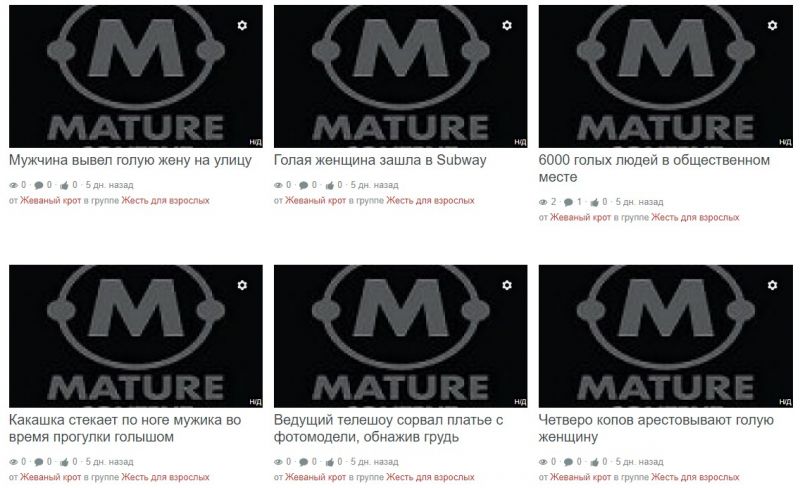Open the title Четверо копов арестовывают голую женщину
This screenshot has width=800, height=488.
(656, 428)
